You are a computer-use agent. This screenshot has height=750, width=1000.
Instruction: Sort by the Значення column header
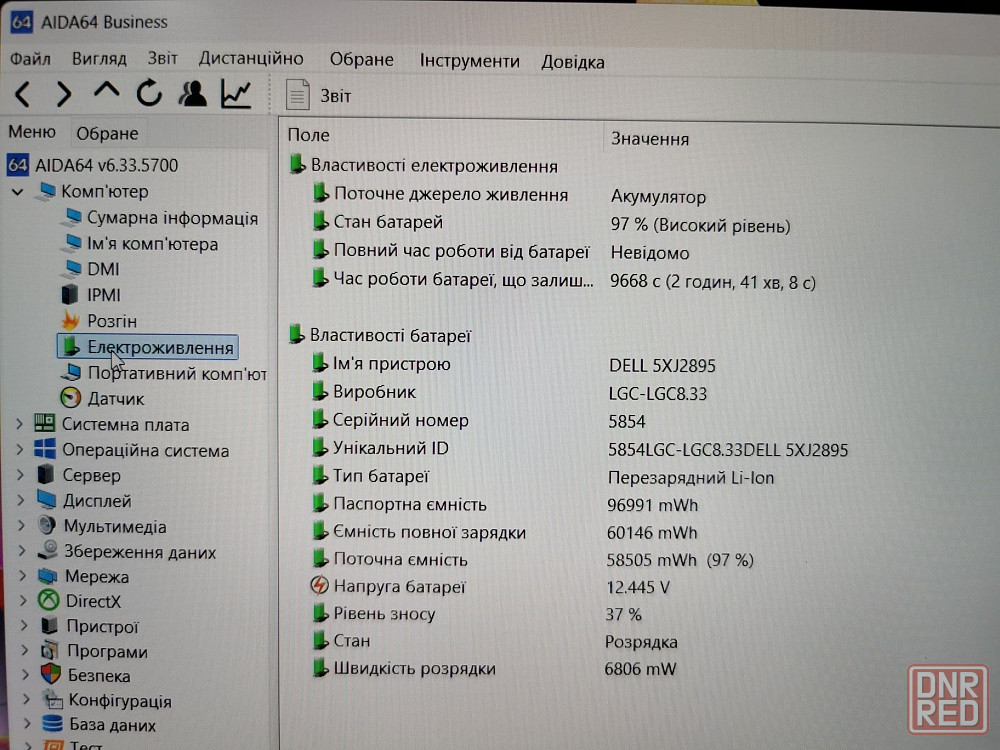tap(650, 138)
